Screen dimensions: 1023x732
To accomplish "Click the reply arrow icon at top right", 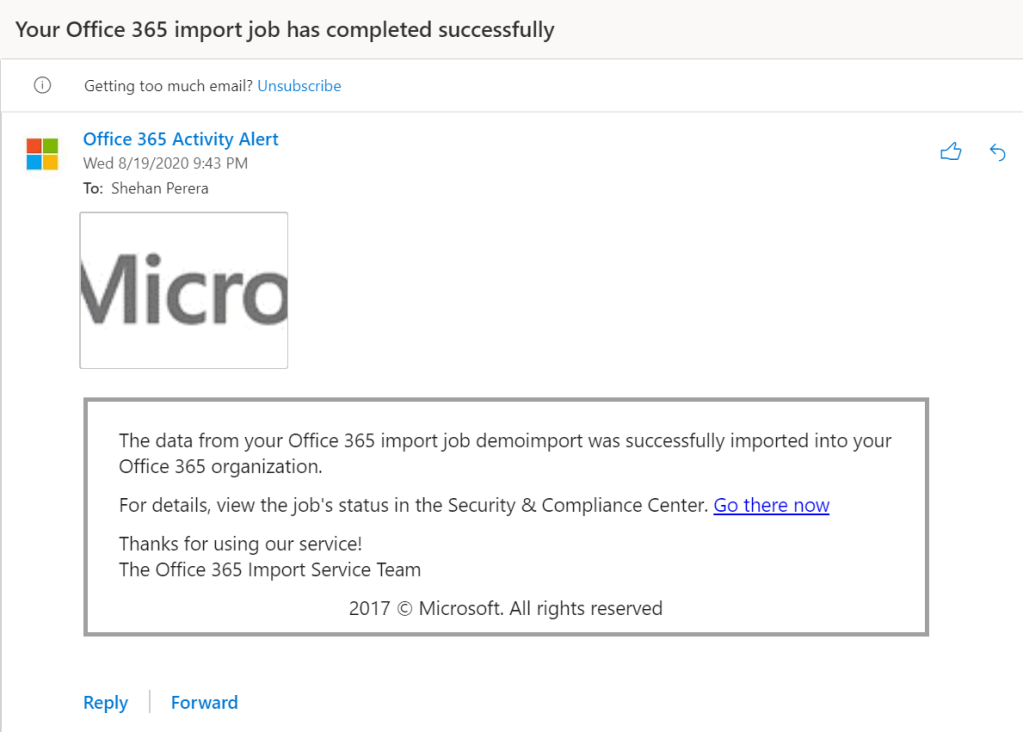I will 997,152.
